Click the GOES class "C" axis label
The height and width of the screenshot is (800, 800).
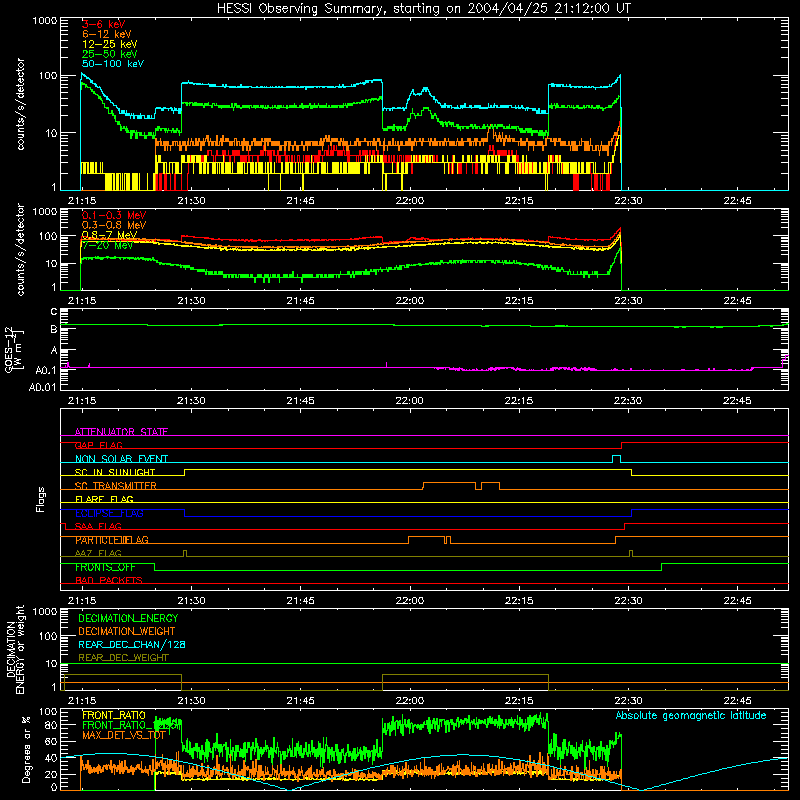(x=54, y=311)
